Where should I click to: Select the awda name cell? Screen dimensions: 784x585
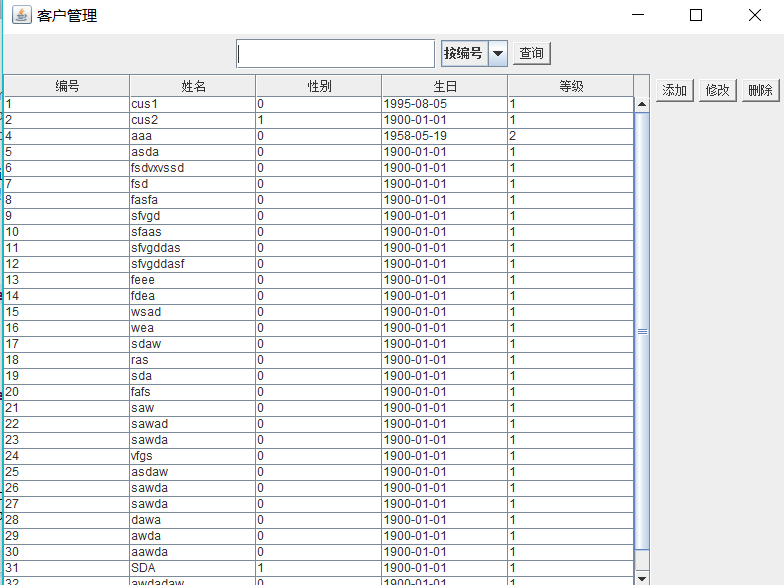192,536
